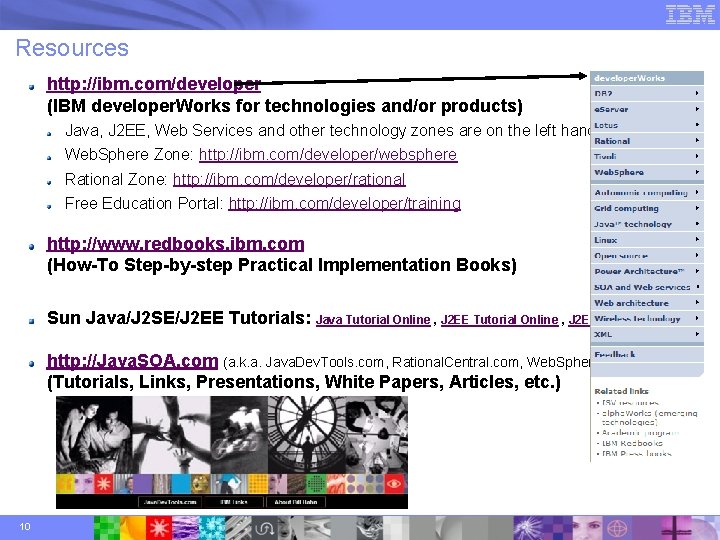Open the alphaWorks emerging technologies link
Image resolution: width=720 pixels, height=540 pixels.
tap(649, 417)
